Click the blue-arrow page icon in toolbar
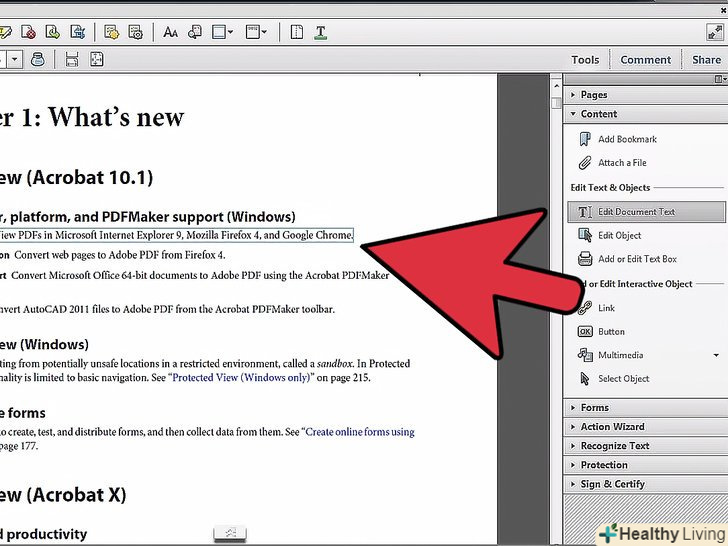The image size is (728, 546). (x=77, y=32)
